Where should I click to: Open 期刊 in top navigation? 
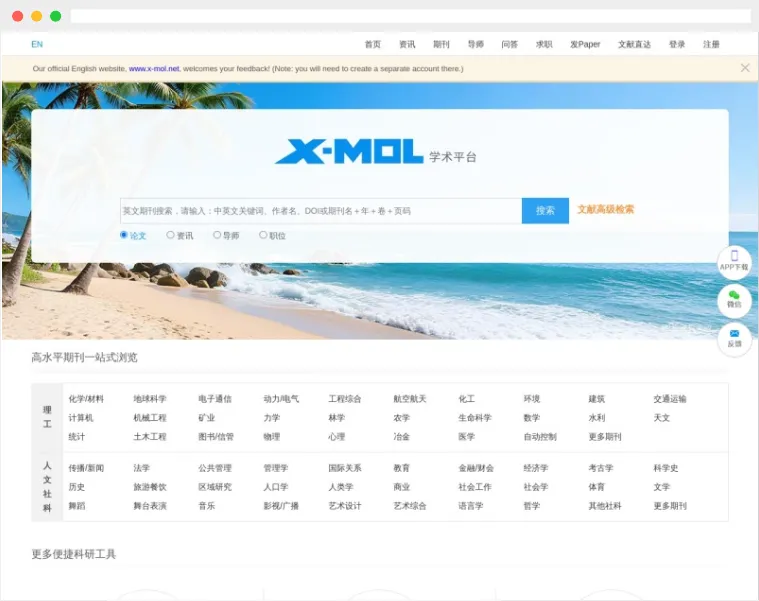441,45
